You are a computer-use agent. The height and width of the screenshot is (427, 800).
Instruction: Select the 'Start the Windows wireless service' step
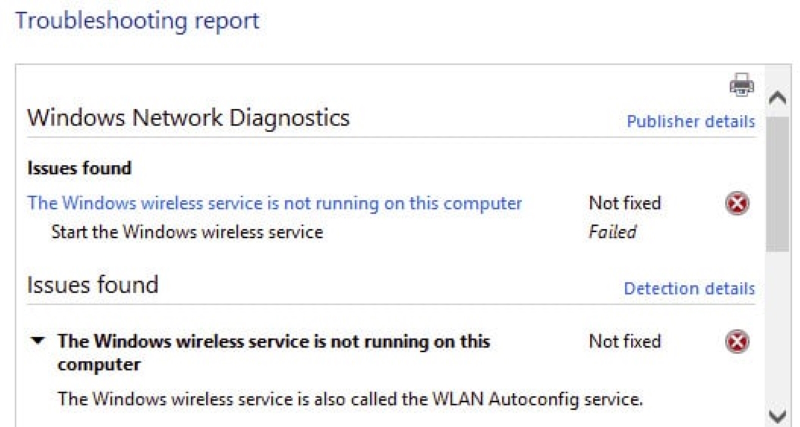point(187,232)
